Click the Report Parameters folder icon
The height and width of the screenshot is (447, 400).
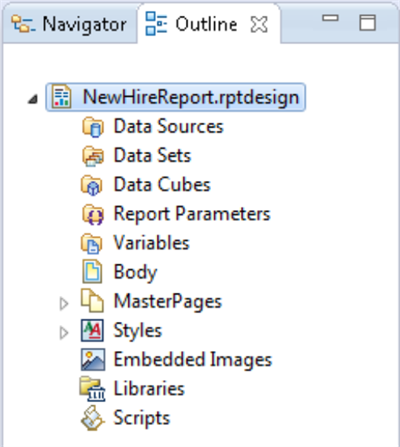(93, 214)
